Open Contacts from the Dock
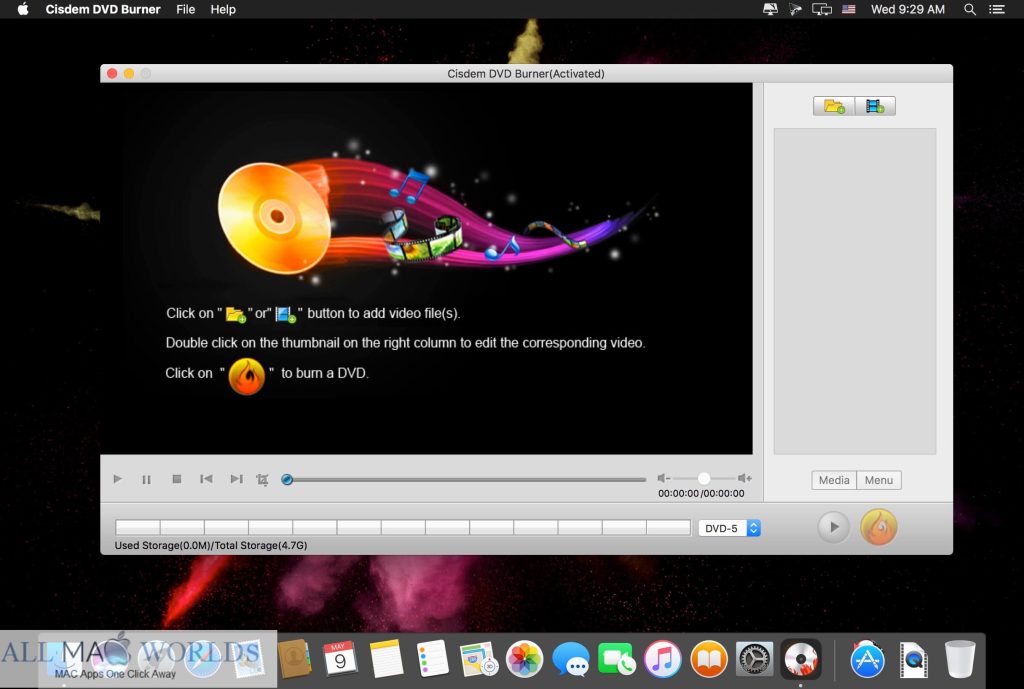This screenshot has width=1024, height=689. click(x=295, y=658)
